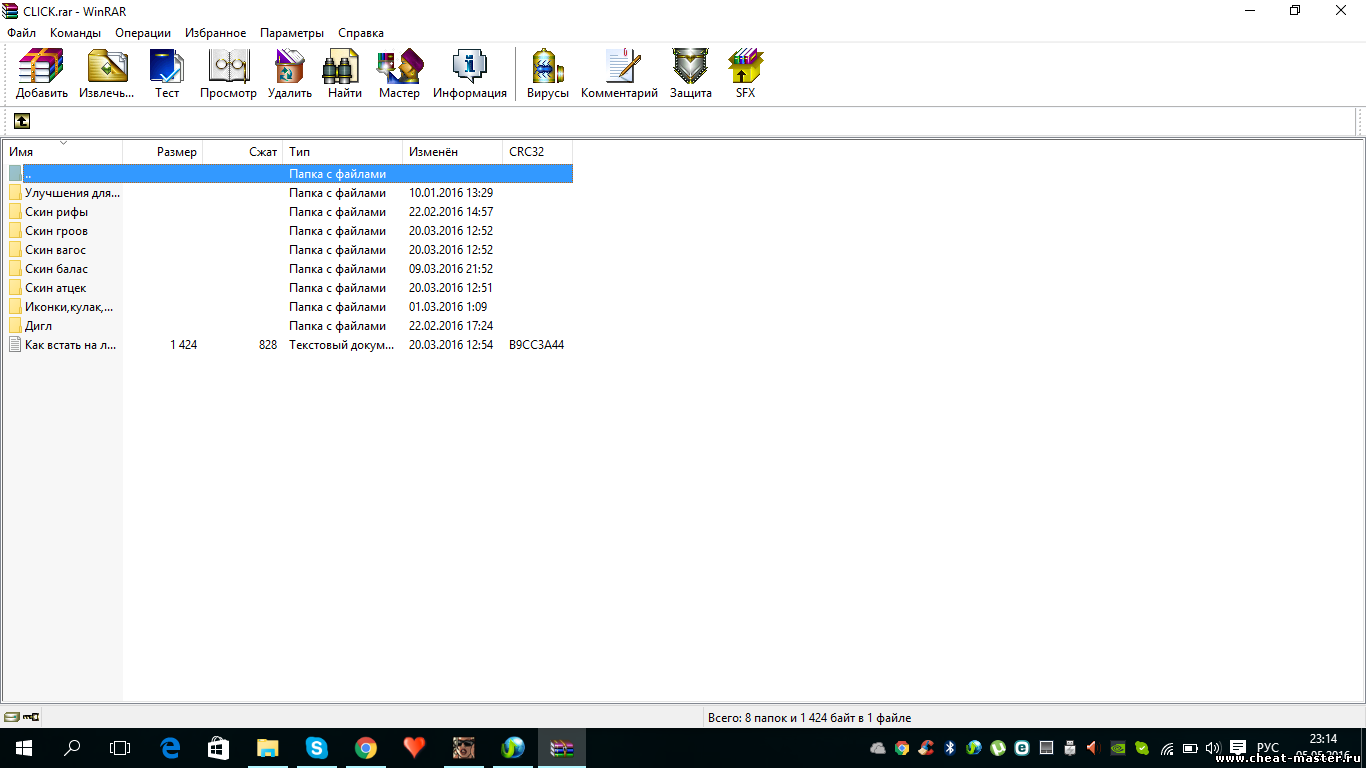Select the Дигл folder in list

(38, 326)
